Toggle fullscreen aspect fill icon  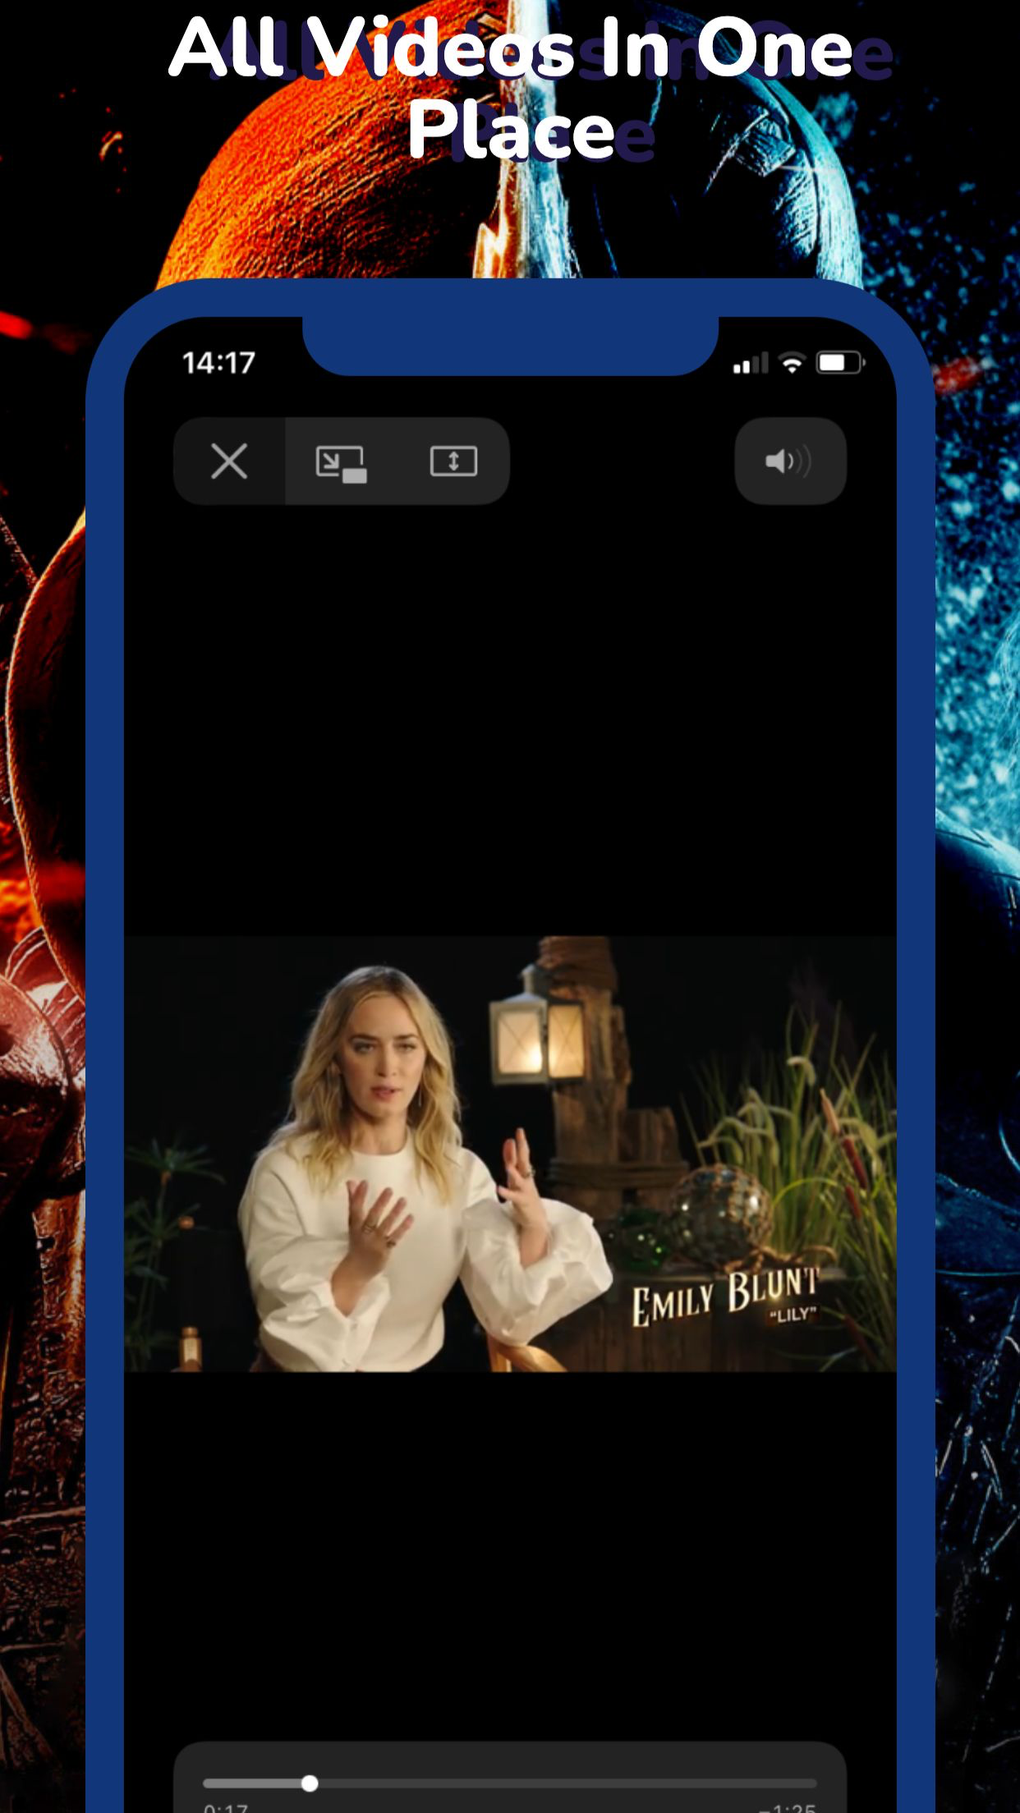coord(453,461)
